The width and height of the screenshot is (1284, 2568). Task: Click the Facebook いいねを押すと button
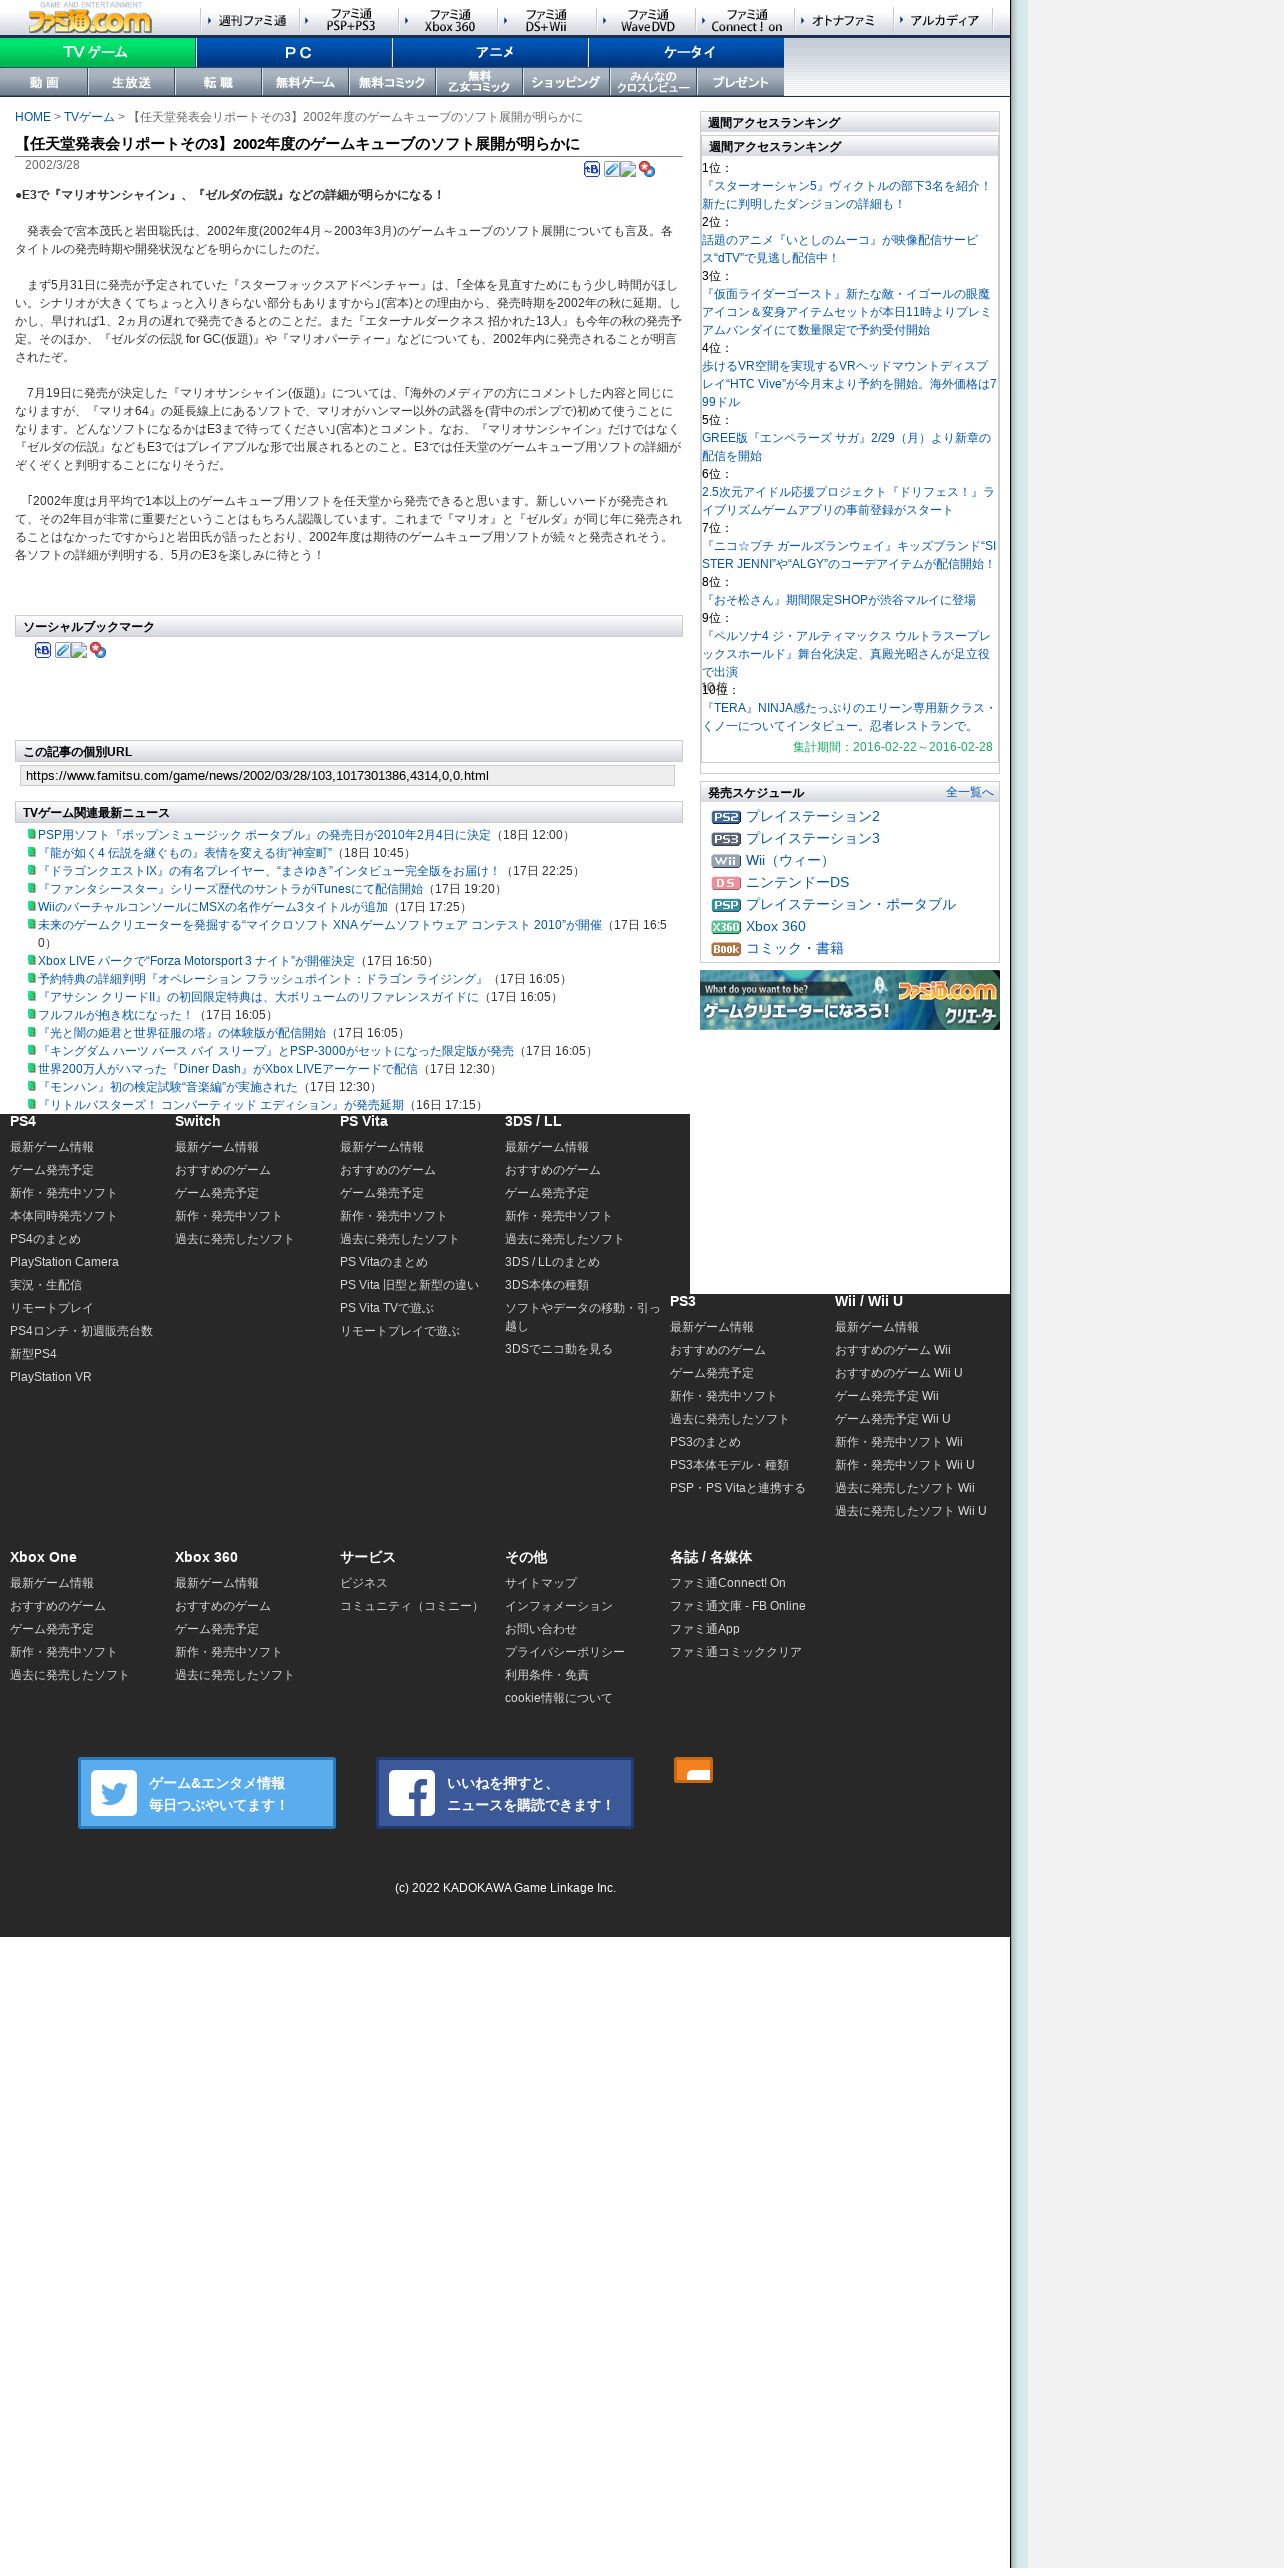tap(505, 1793)
